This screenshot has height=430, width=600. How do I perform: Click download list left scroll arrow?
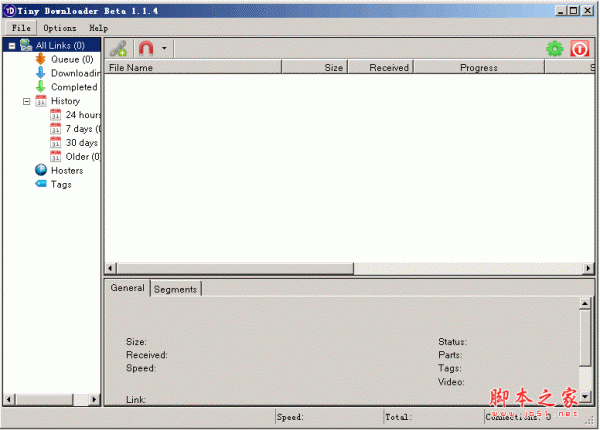click(111, 269)
